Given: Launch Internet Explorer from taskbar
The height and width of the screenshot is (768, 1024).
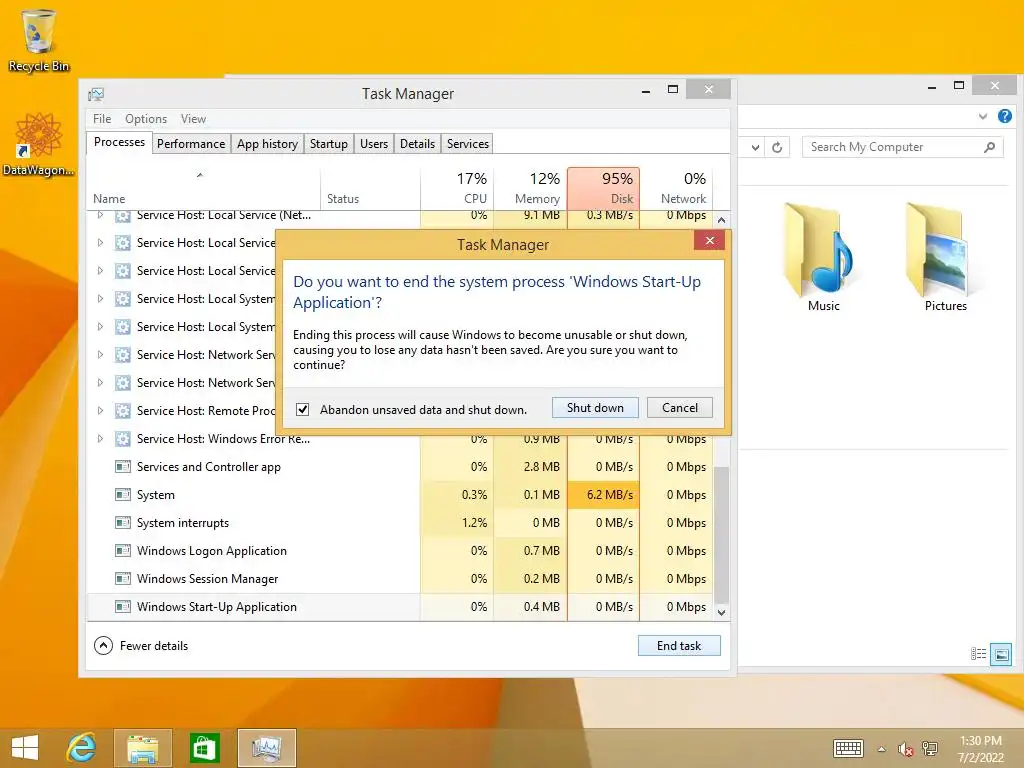Looking at the screenshot, I should [82, 748].
